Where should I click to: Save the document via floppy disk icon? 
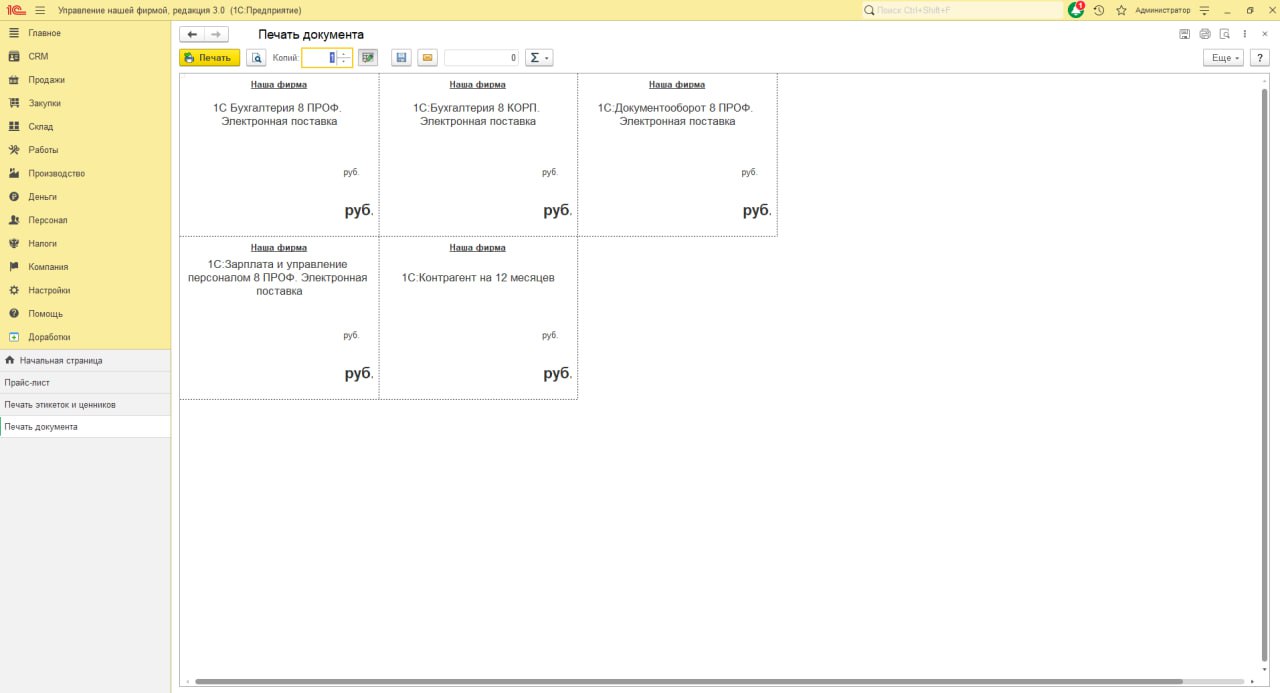[x=401, y=58]
